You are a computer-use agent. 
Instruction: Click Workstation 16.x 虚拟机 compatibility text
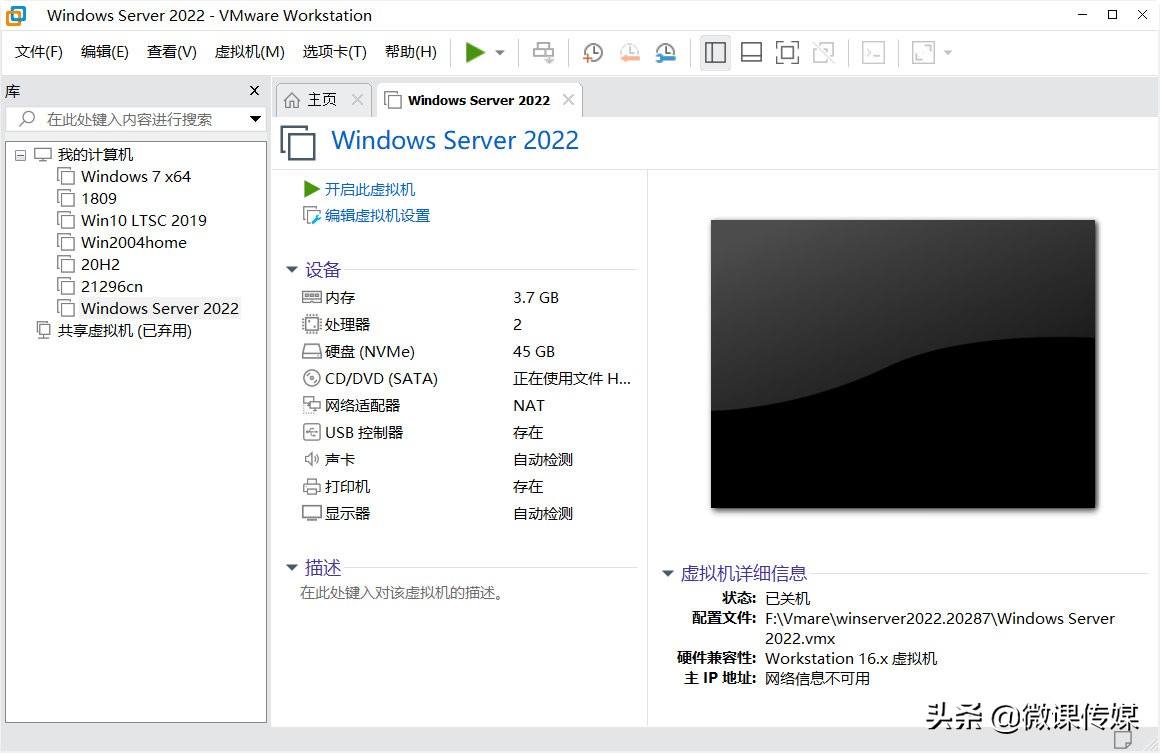click(851, 658)
